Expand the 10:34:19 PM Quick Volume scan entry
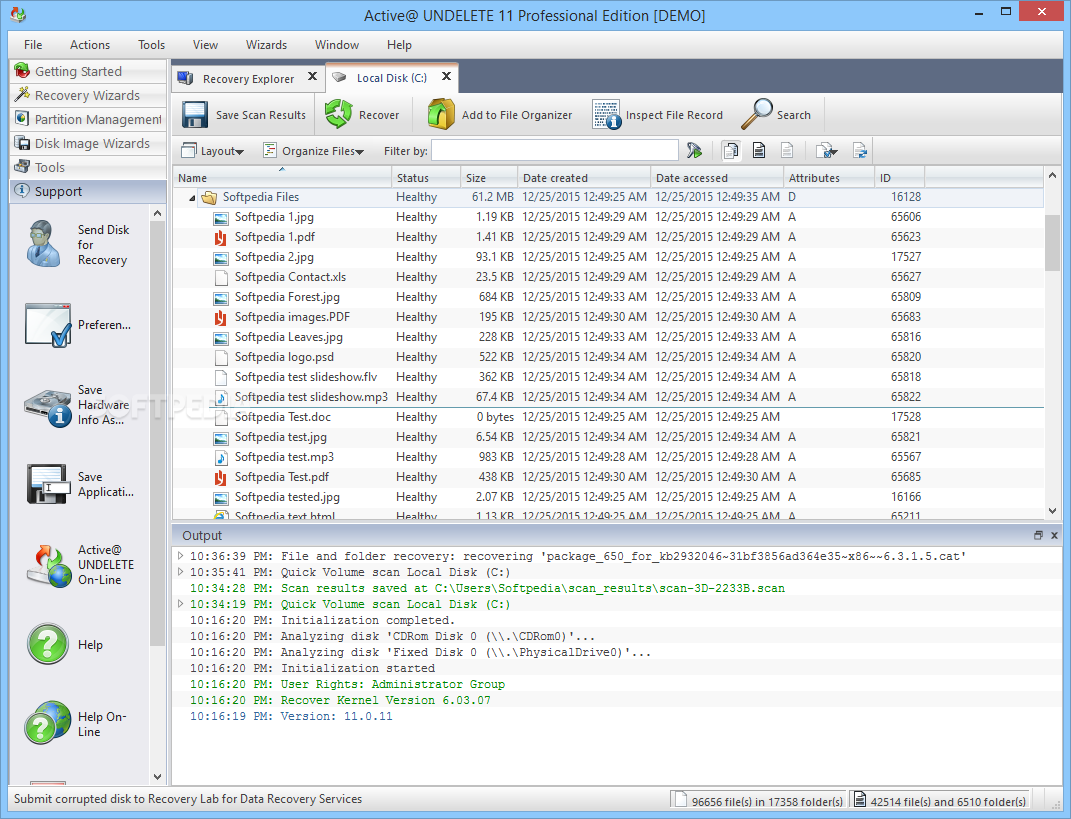This screenshot has width=1071, height=819. coord(181,604)
